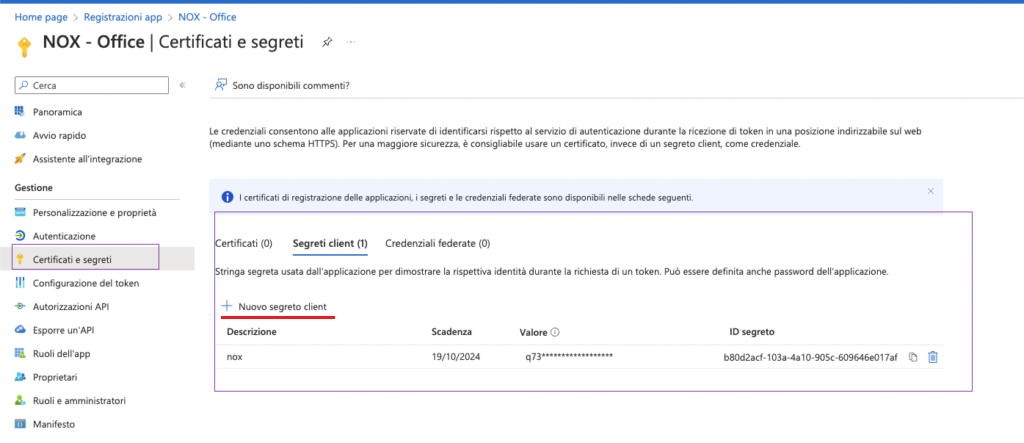1024x443 pixels.
Task: Open Autorizzazioni API page
Action: [x=71, y=306]
